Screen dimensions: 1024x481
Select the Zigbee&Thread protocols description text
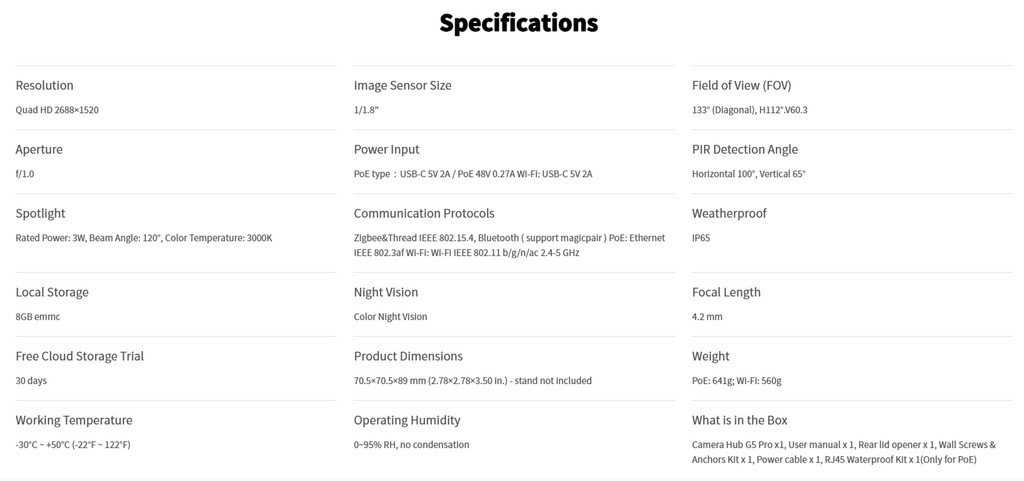[509, 245]
